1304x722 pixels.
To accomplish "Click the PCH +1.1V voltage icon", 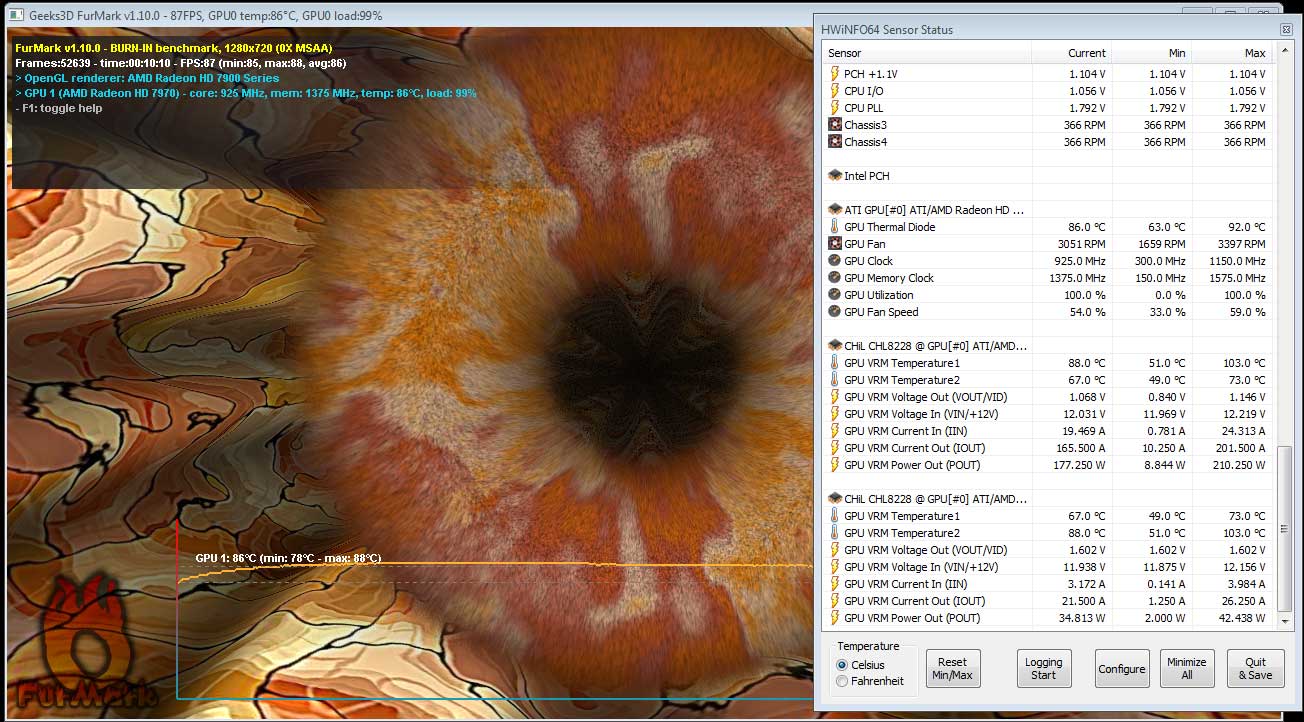I will pos(835,74).
